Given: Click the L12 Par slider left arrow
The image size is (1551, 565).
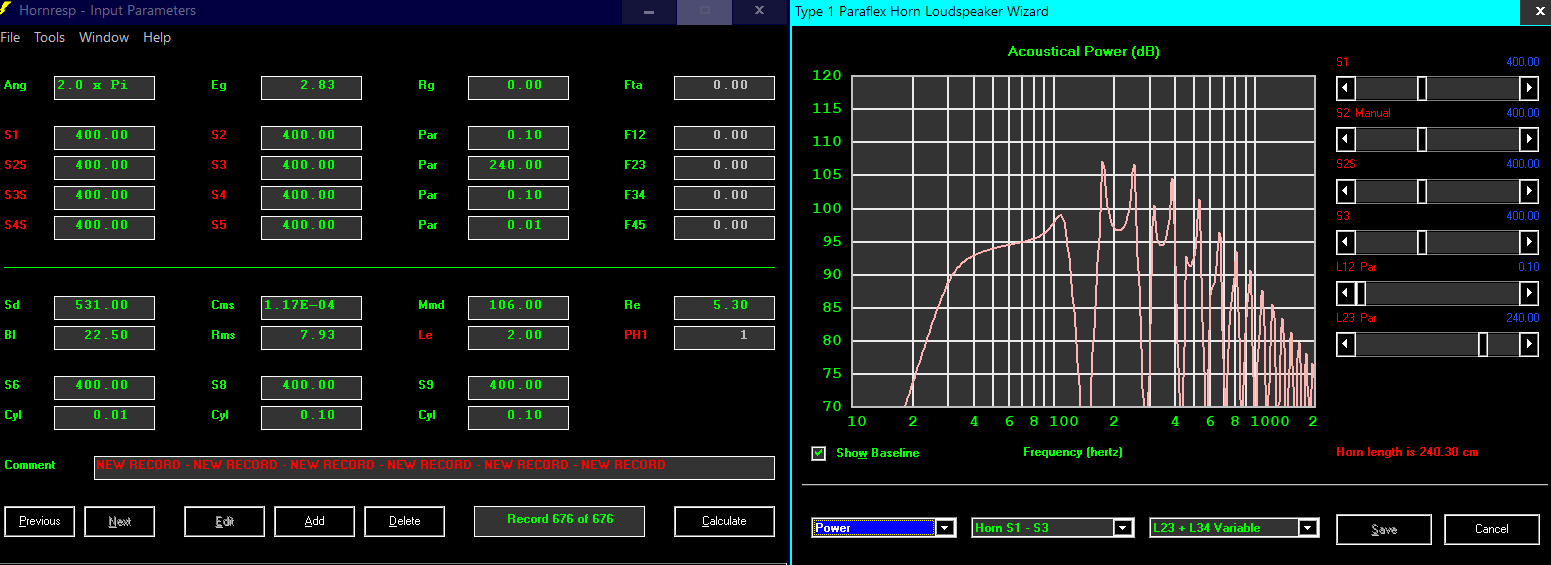Looking at the screenshot, I should 1347,293.
